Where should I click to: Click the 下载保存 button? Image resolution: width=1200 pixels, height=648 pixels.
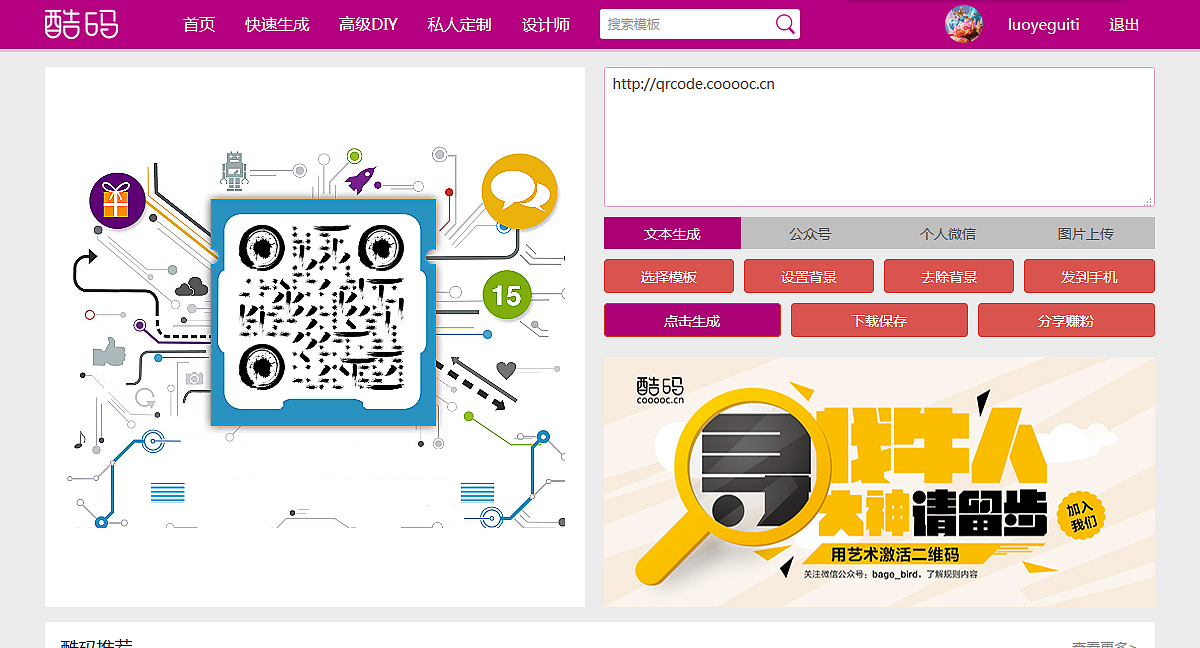point(879,320)
